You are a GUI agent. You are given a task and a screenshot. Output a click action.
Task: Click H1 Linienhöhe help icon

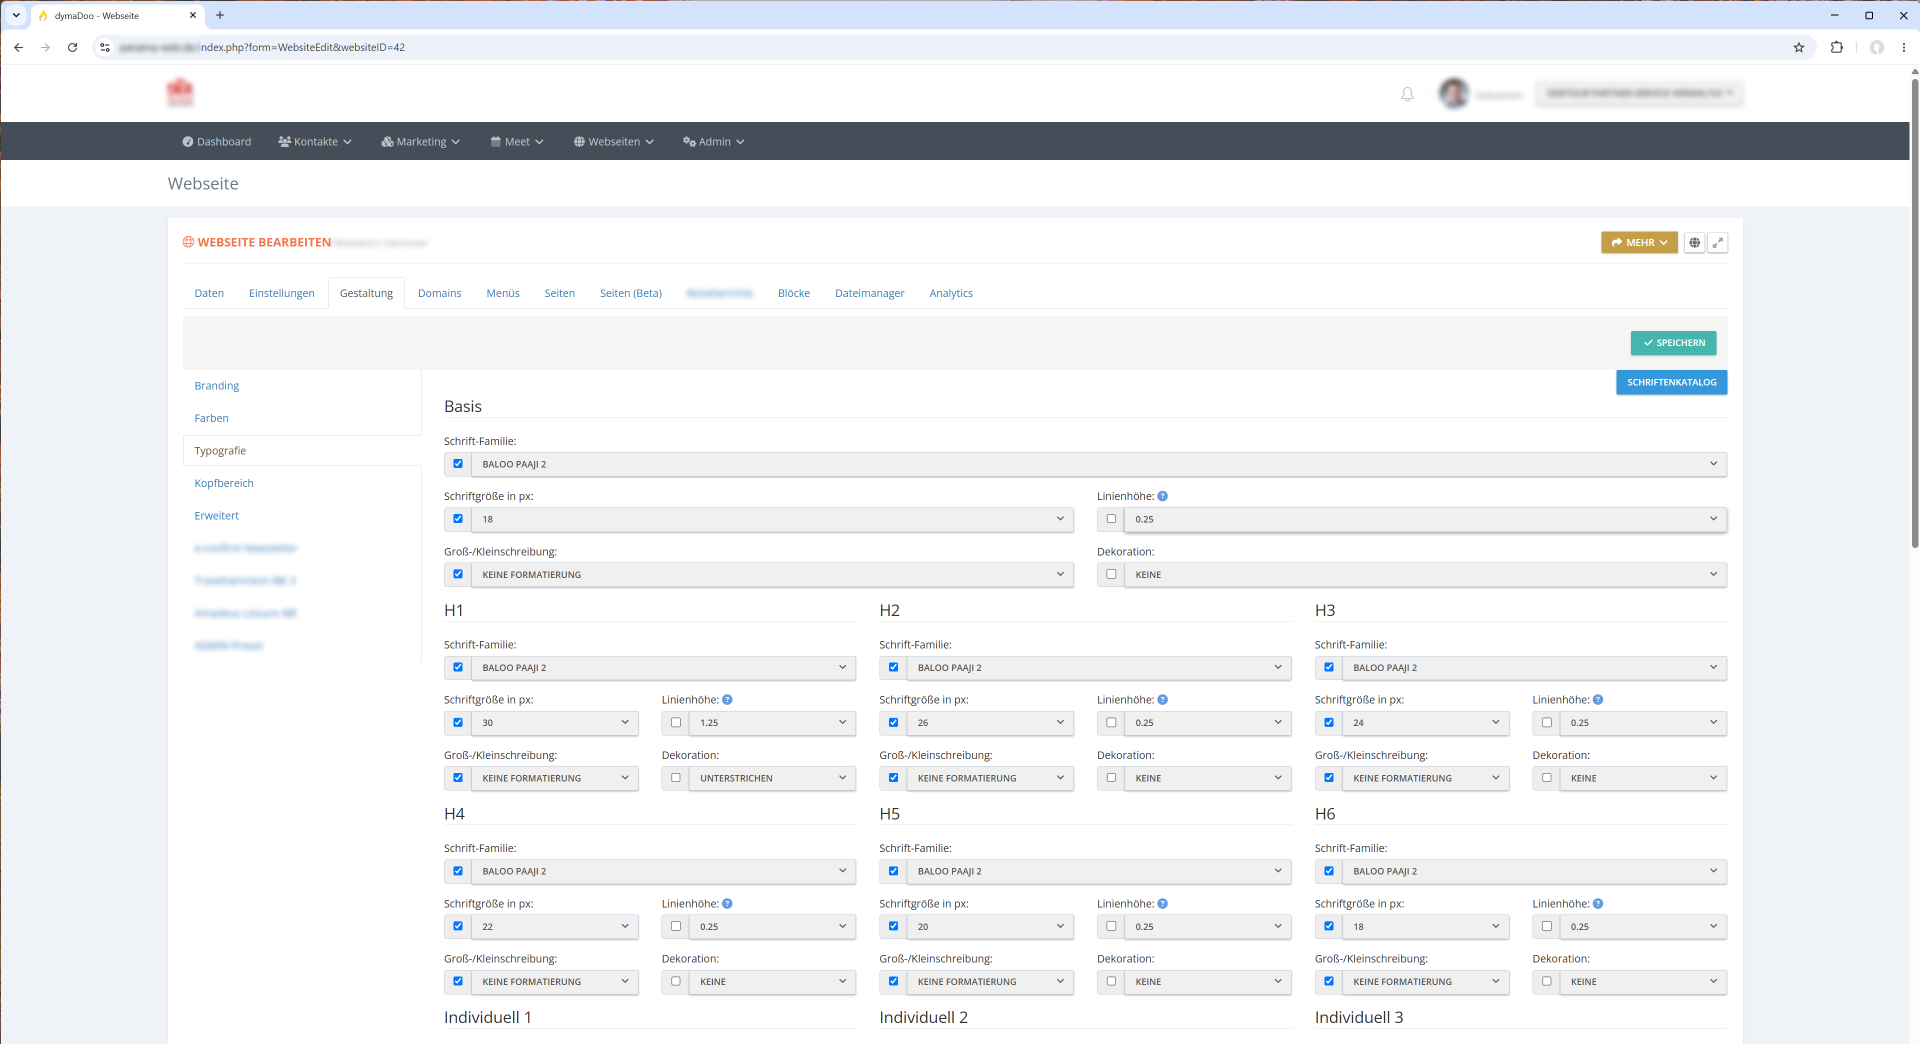[727, 700]
